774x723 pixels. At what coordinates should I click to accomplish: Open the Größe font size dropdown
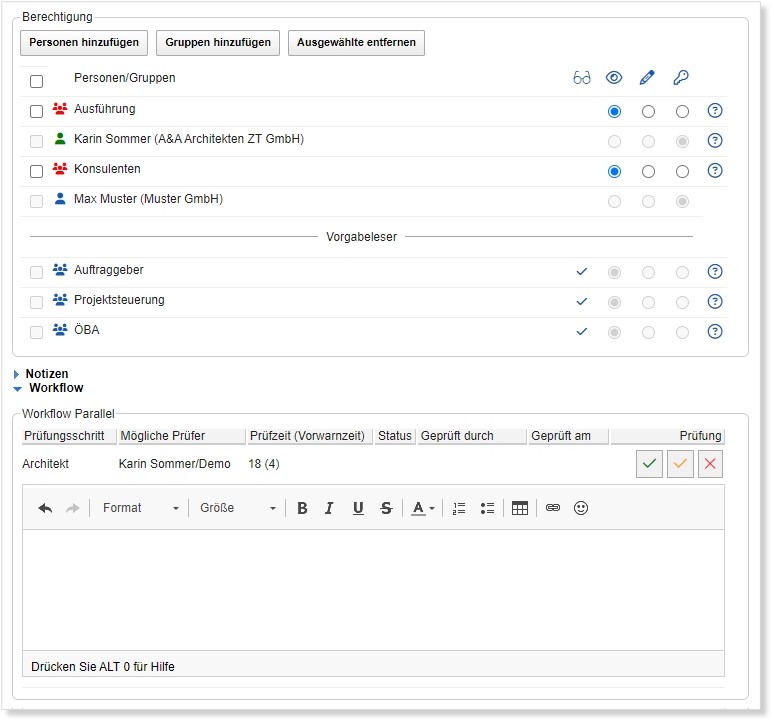237,508
